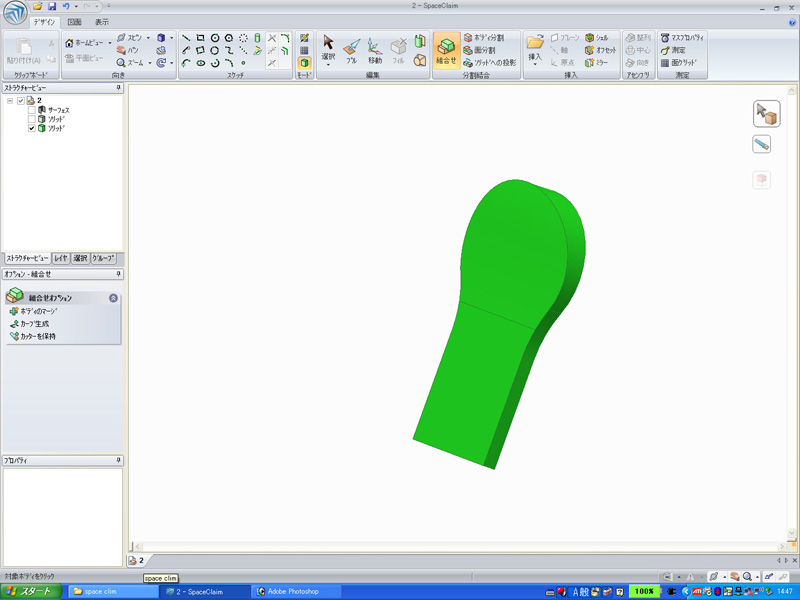Image resolution: width=800 pixels, height=600 pixels.
Task: Select the パン (Pan) view tool
Action: [x=128, y=49]
